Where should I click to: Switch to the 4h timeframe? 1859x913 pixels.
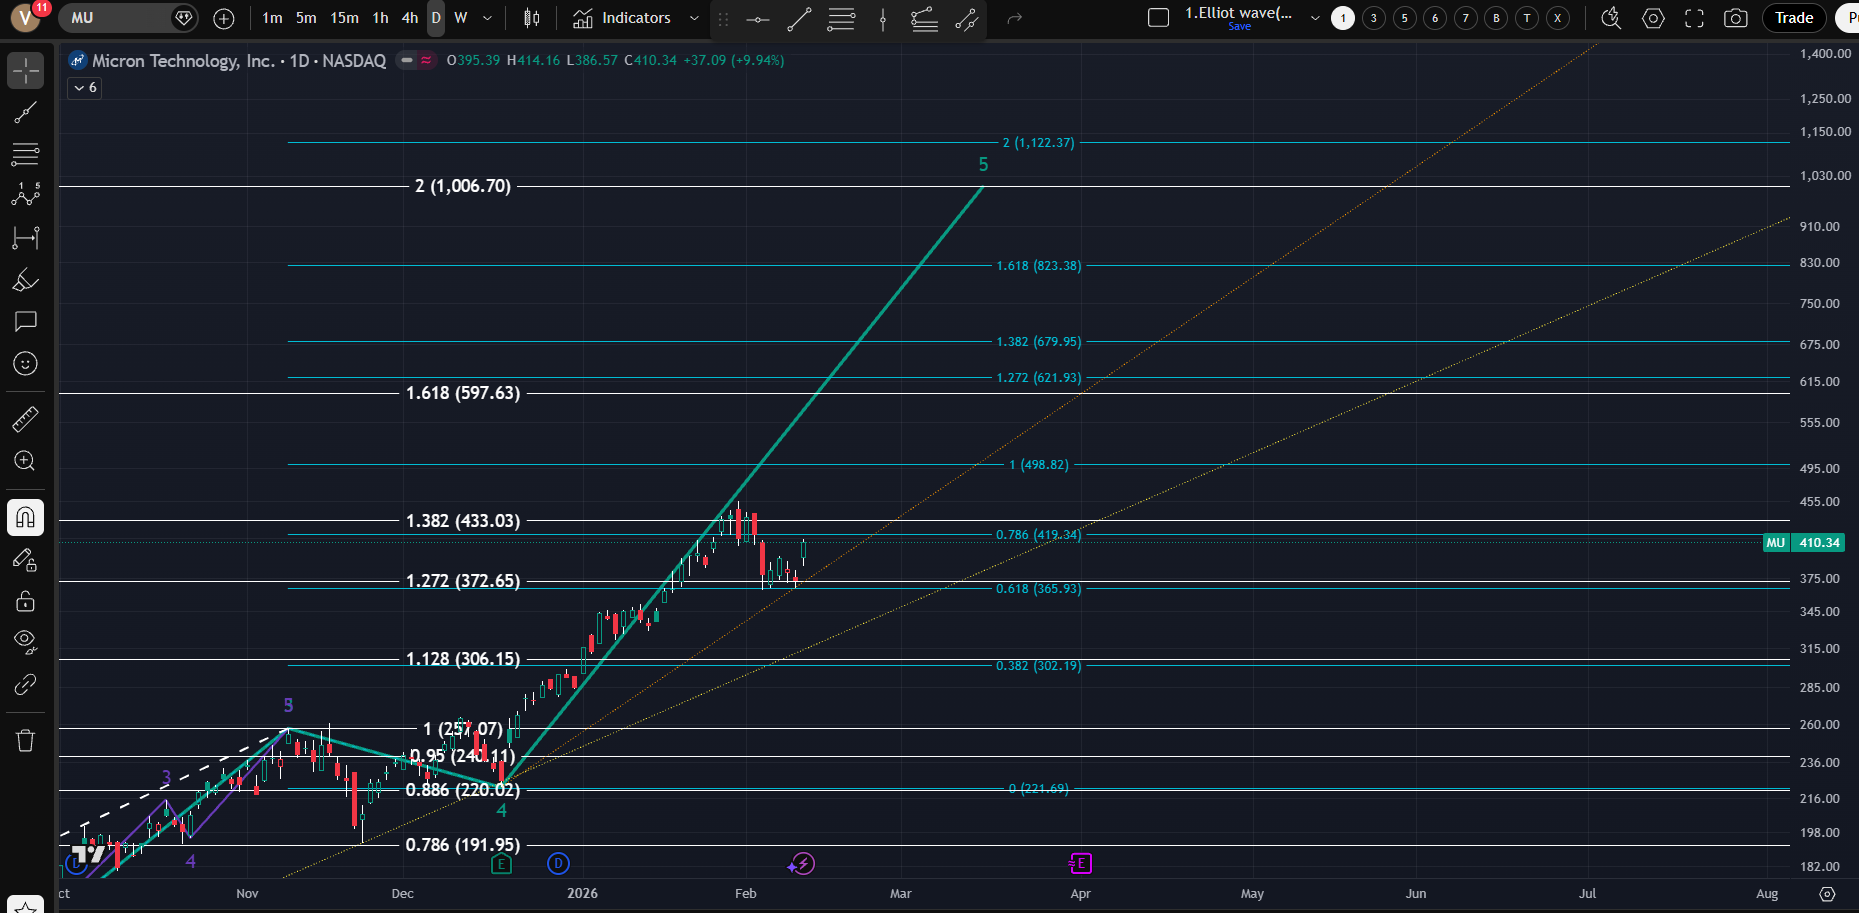click(409, 18)
